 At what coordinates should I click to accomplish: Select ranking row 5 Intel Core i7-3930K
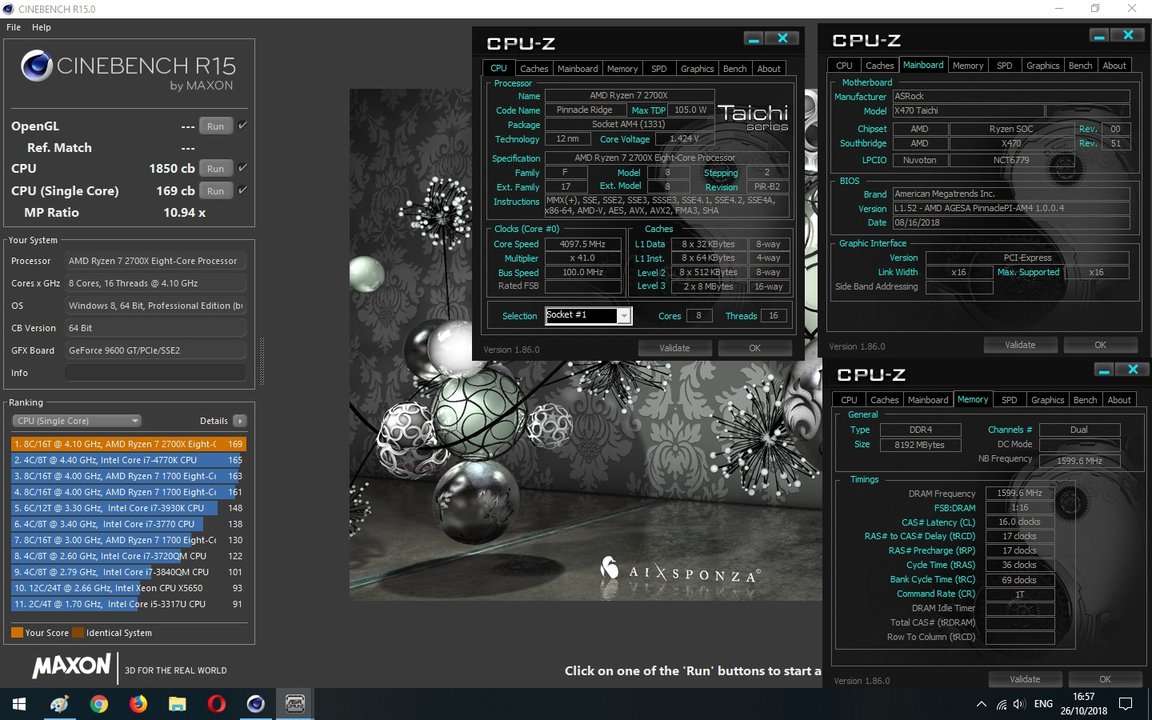pos(129,508)
